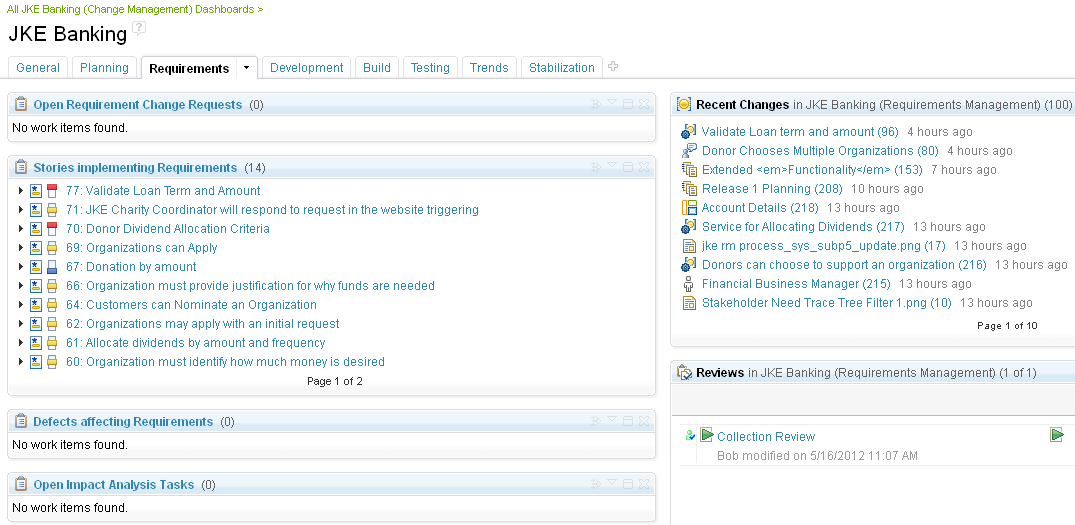Expand story 61 Allocate dividends by amount

(x=21, y=343)
